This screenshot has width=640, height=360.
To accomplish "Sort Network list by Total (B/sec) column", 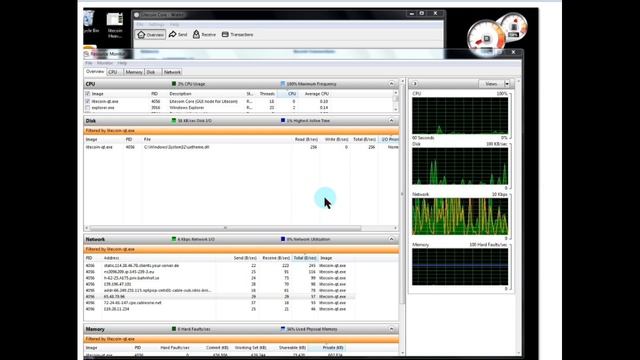I will (305, 258).
